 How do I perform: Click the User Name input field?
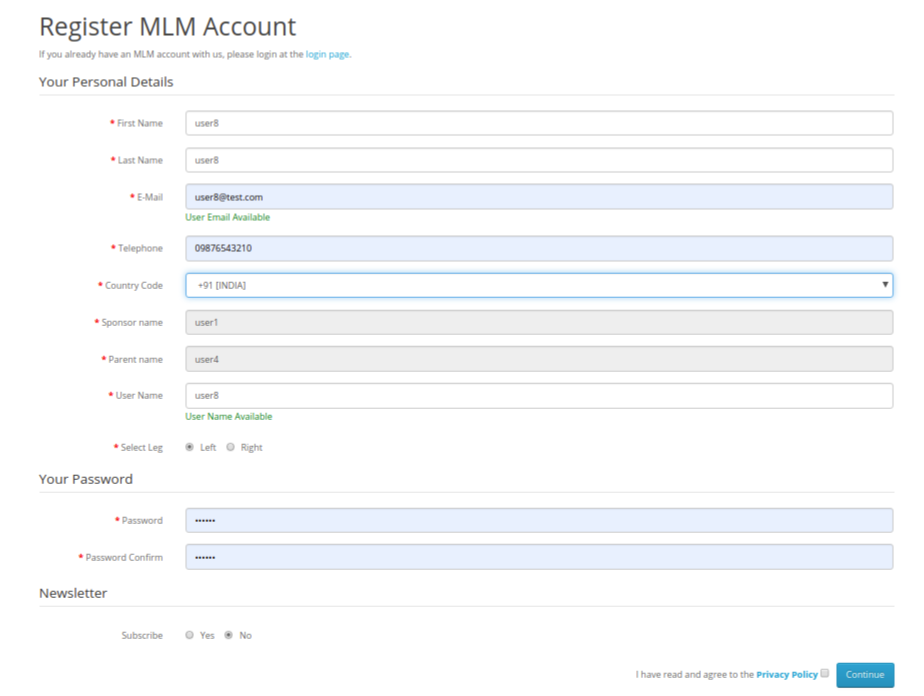[x=540, y=395]
